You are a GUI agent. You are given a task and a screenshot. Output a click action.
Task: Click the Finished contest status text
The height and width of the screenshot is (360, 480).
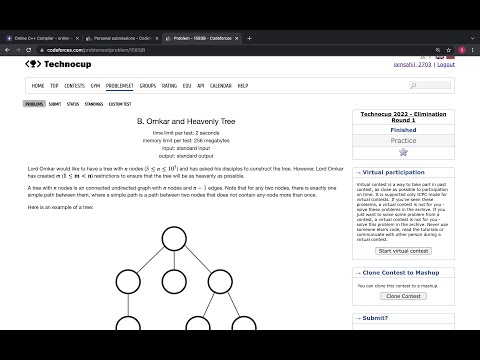click(403, 130)
